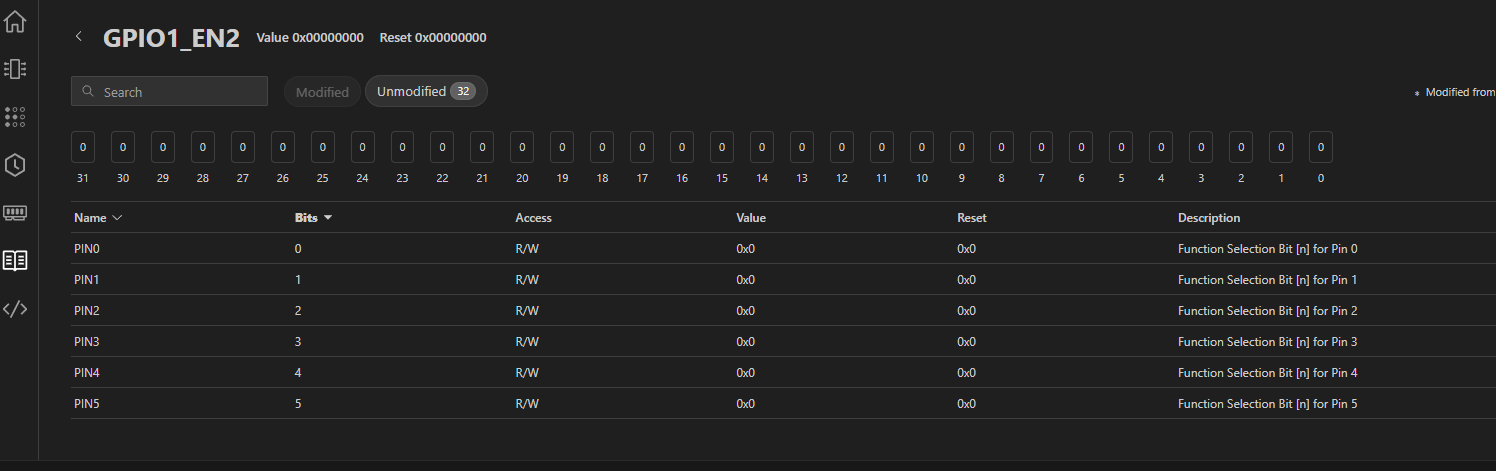1496x471 pixels.
Task: Open the Home icon in sidebar
Action: [x=15, y=21]
